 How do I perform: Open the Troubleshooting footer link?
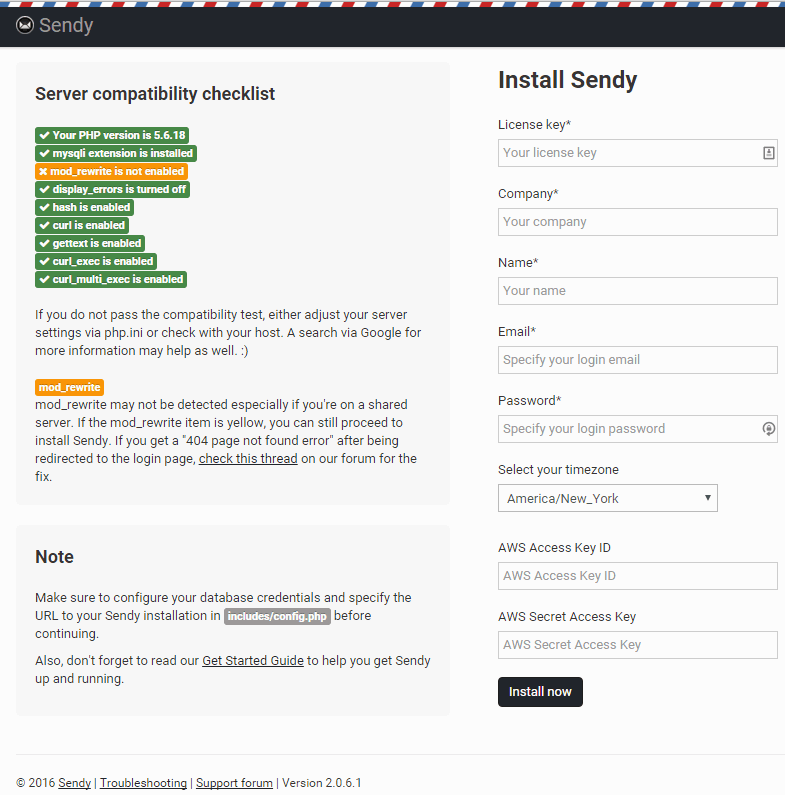point(143,783)
